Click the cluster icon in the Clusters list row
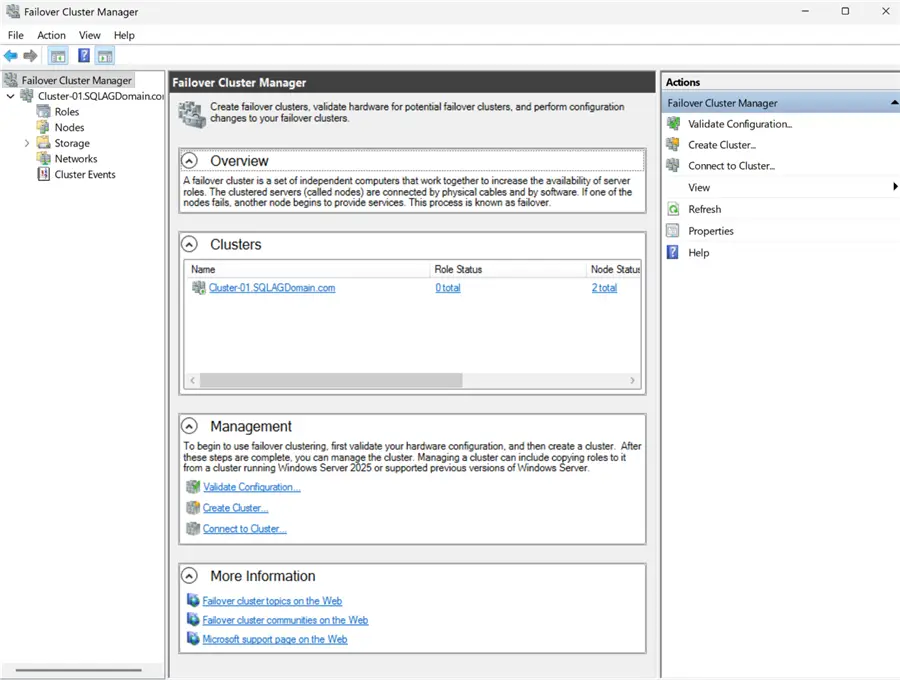Screen dimensions: 900x680 click(199, 287)
